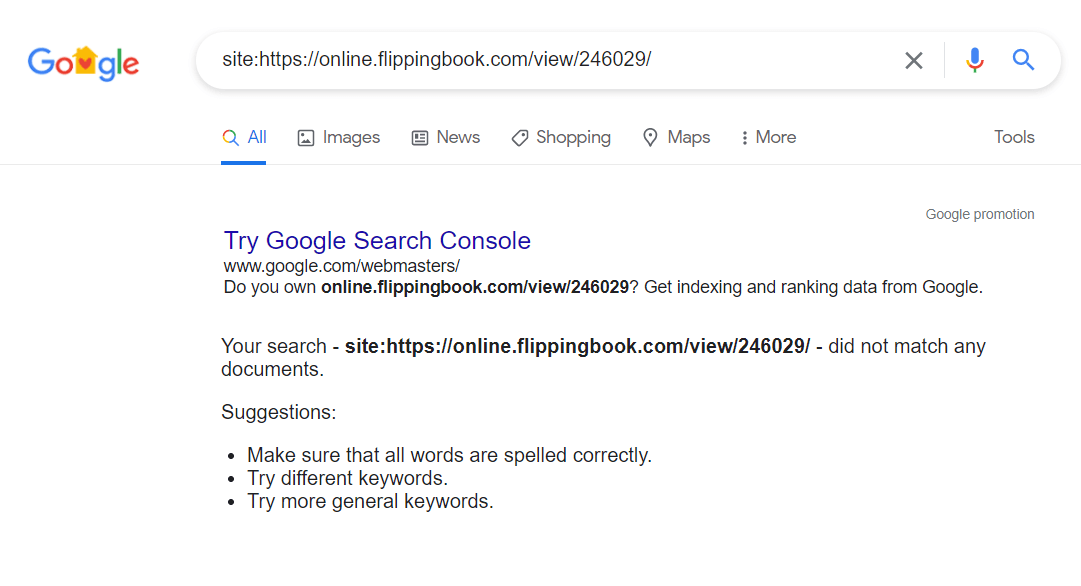Submit search with magnifying glass icon
The height and width of the screenshot is (586, 1081).
pos(1023,60)
